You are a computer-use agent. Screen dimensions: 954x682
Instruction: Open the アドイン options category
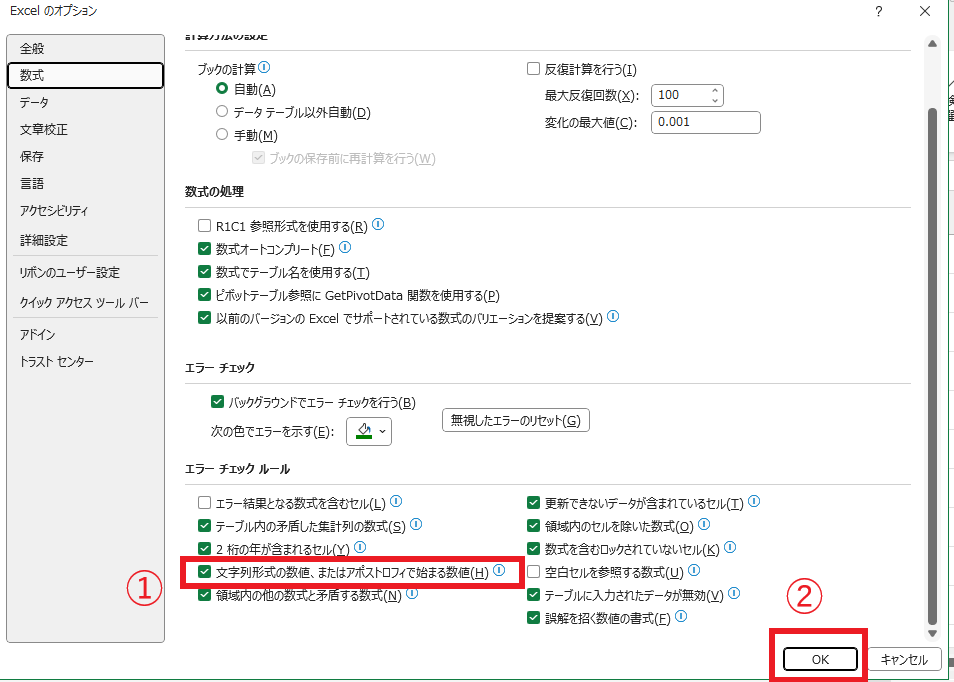point(85,335)
